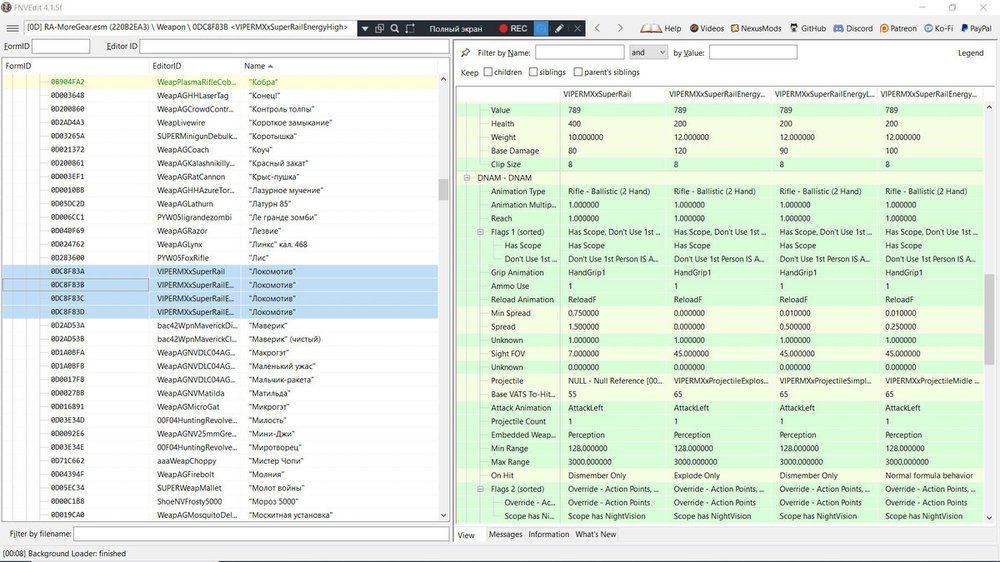Select the WeapPlasmaRifleCob "Кобра" record
The height and width of the screenshot is (562, 1000).
pyautogui.click(x=220, y=82)
